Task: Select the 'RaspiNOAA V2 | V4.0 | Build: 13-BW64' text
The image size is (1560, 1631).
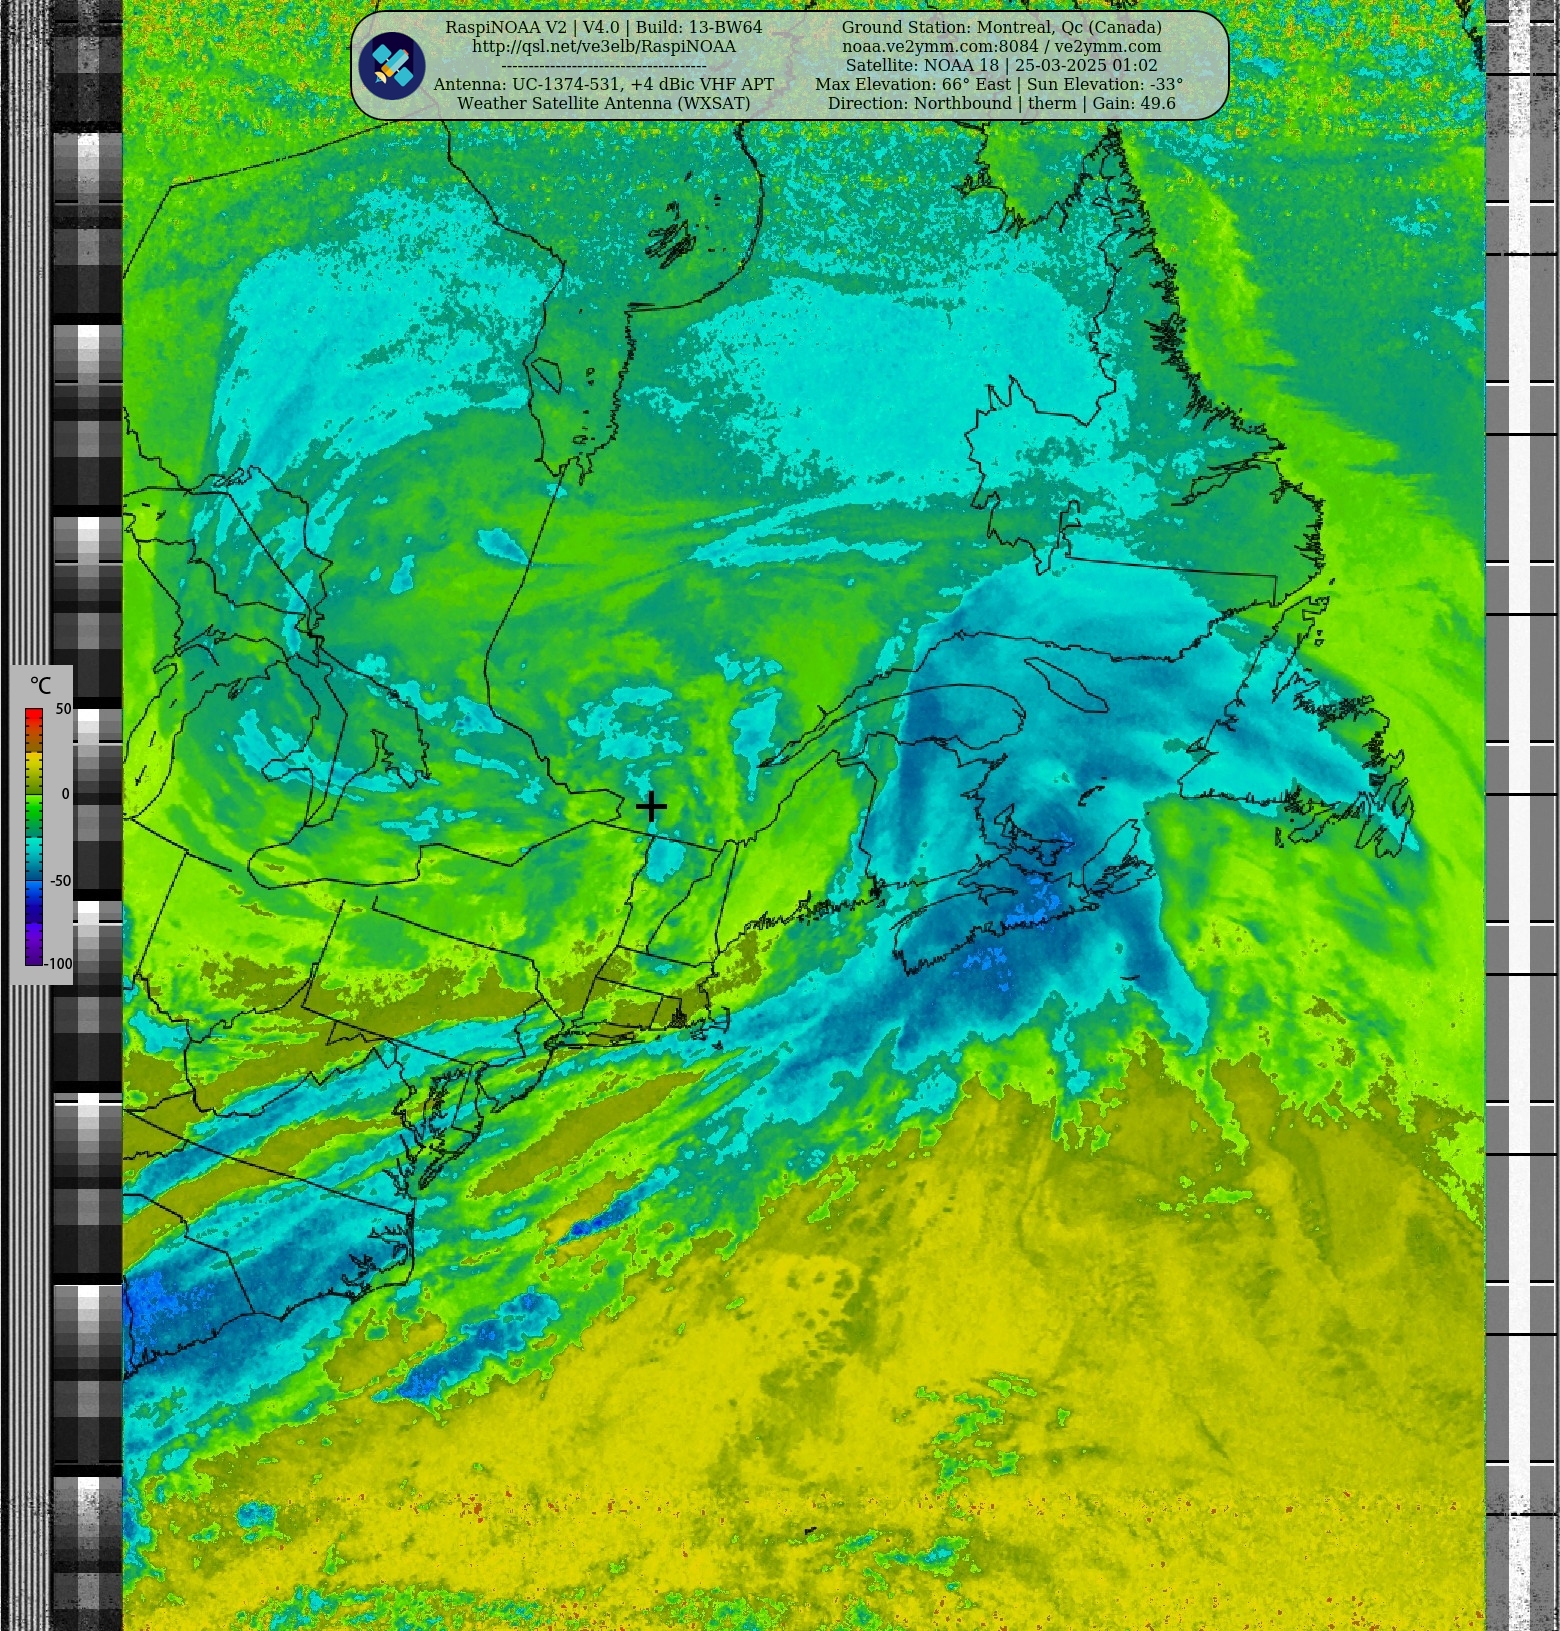Action: pyautogui.click(x=604, y=28)
